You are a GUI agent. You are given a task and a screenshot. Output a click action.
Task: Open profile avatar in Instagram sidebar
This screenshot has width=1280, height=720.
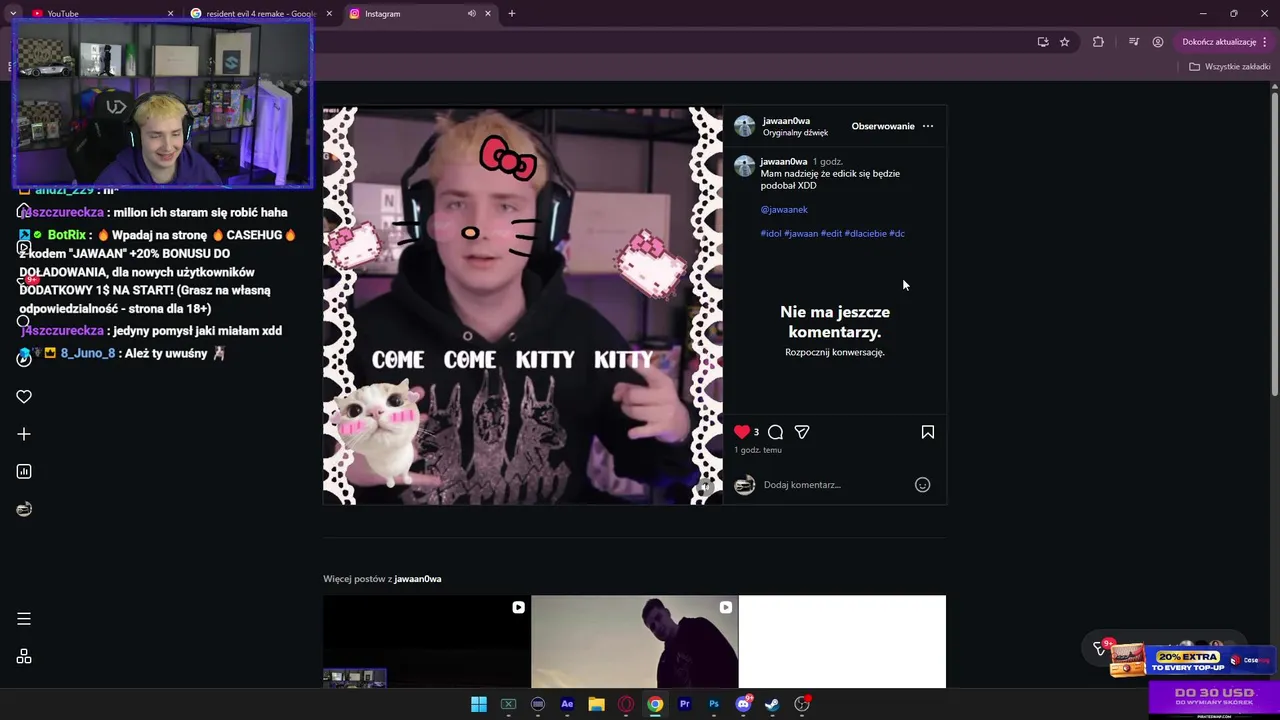click(24, 509)
